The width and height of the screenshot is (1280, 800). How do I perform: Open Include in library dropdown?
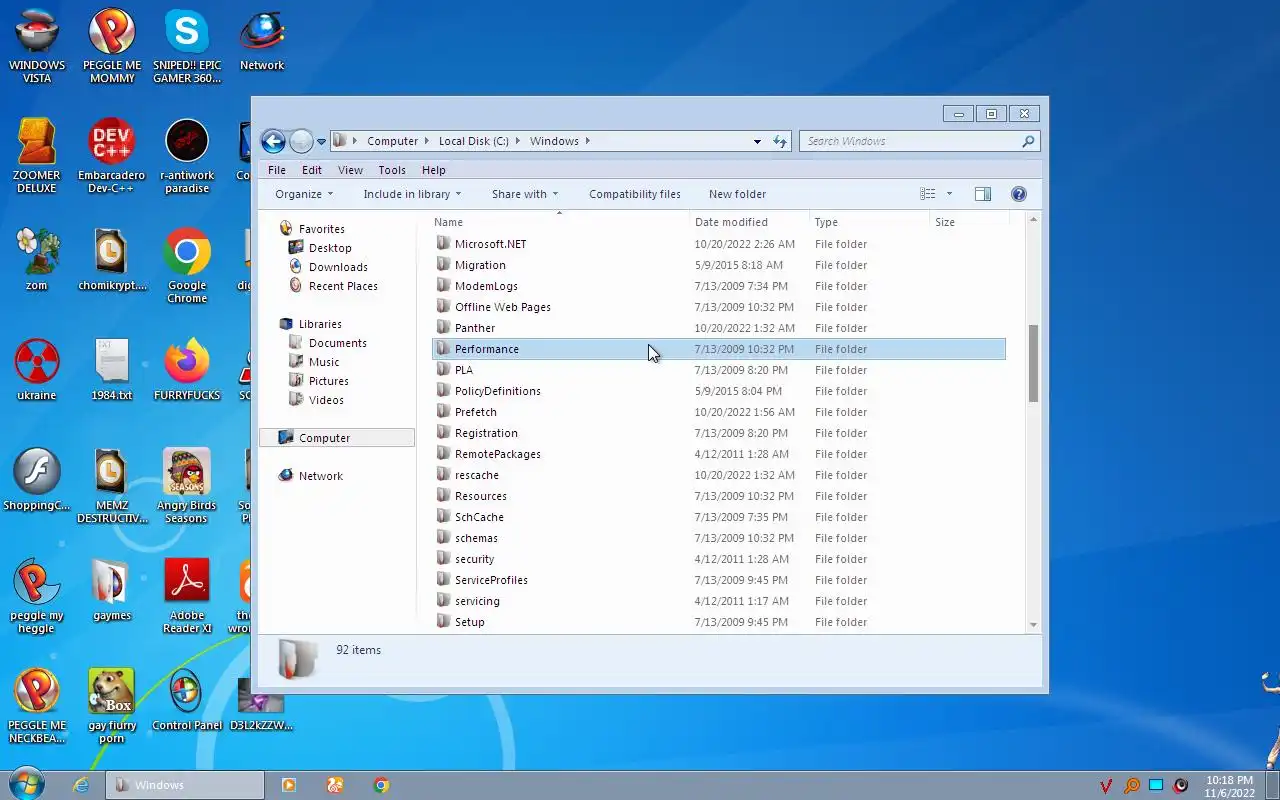point(412,194)
